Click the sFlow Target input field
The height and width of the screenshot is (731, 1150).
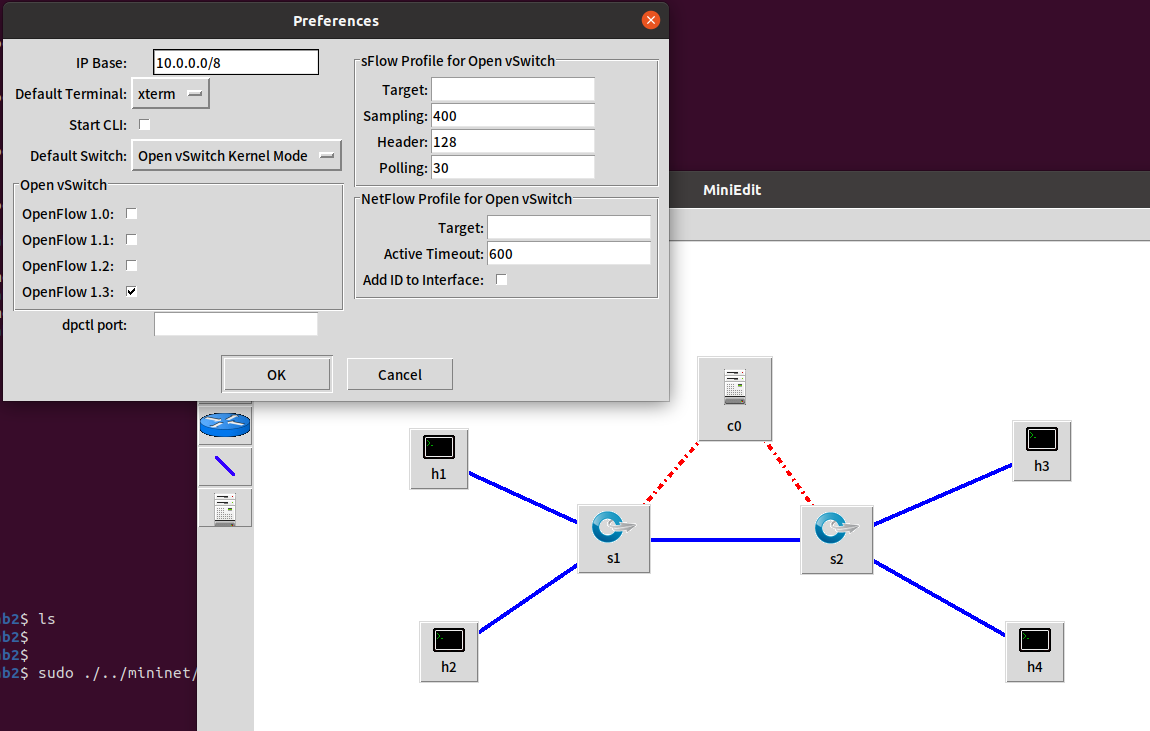pyautogui.click(x=513, y=89)
